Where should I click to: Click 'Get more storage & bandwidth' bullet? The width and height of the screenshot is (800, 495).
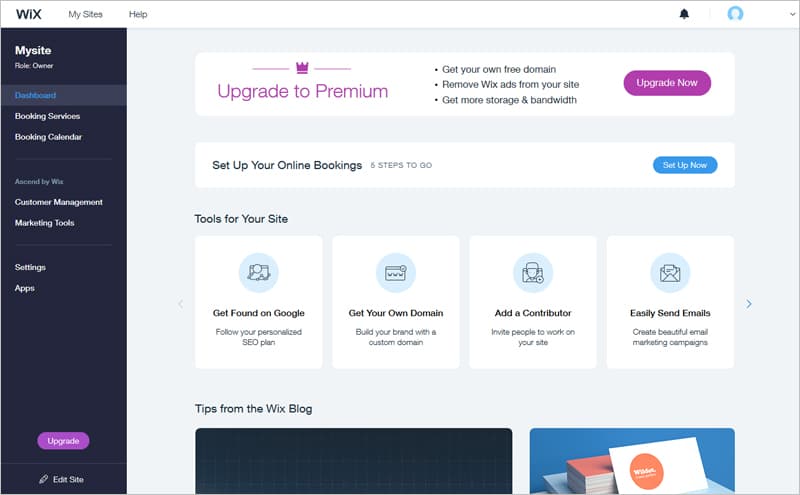click(x=509, y=100)
